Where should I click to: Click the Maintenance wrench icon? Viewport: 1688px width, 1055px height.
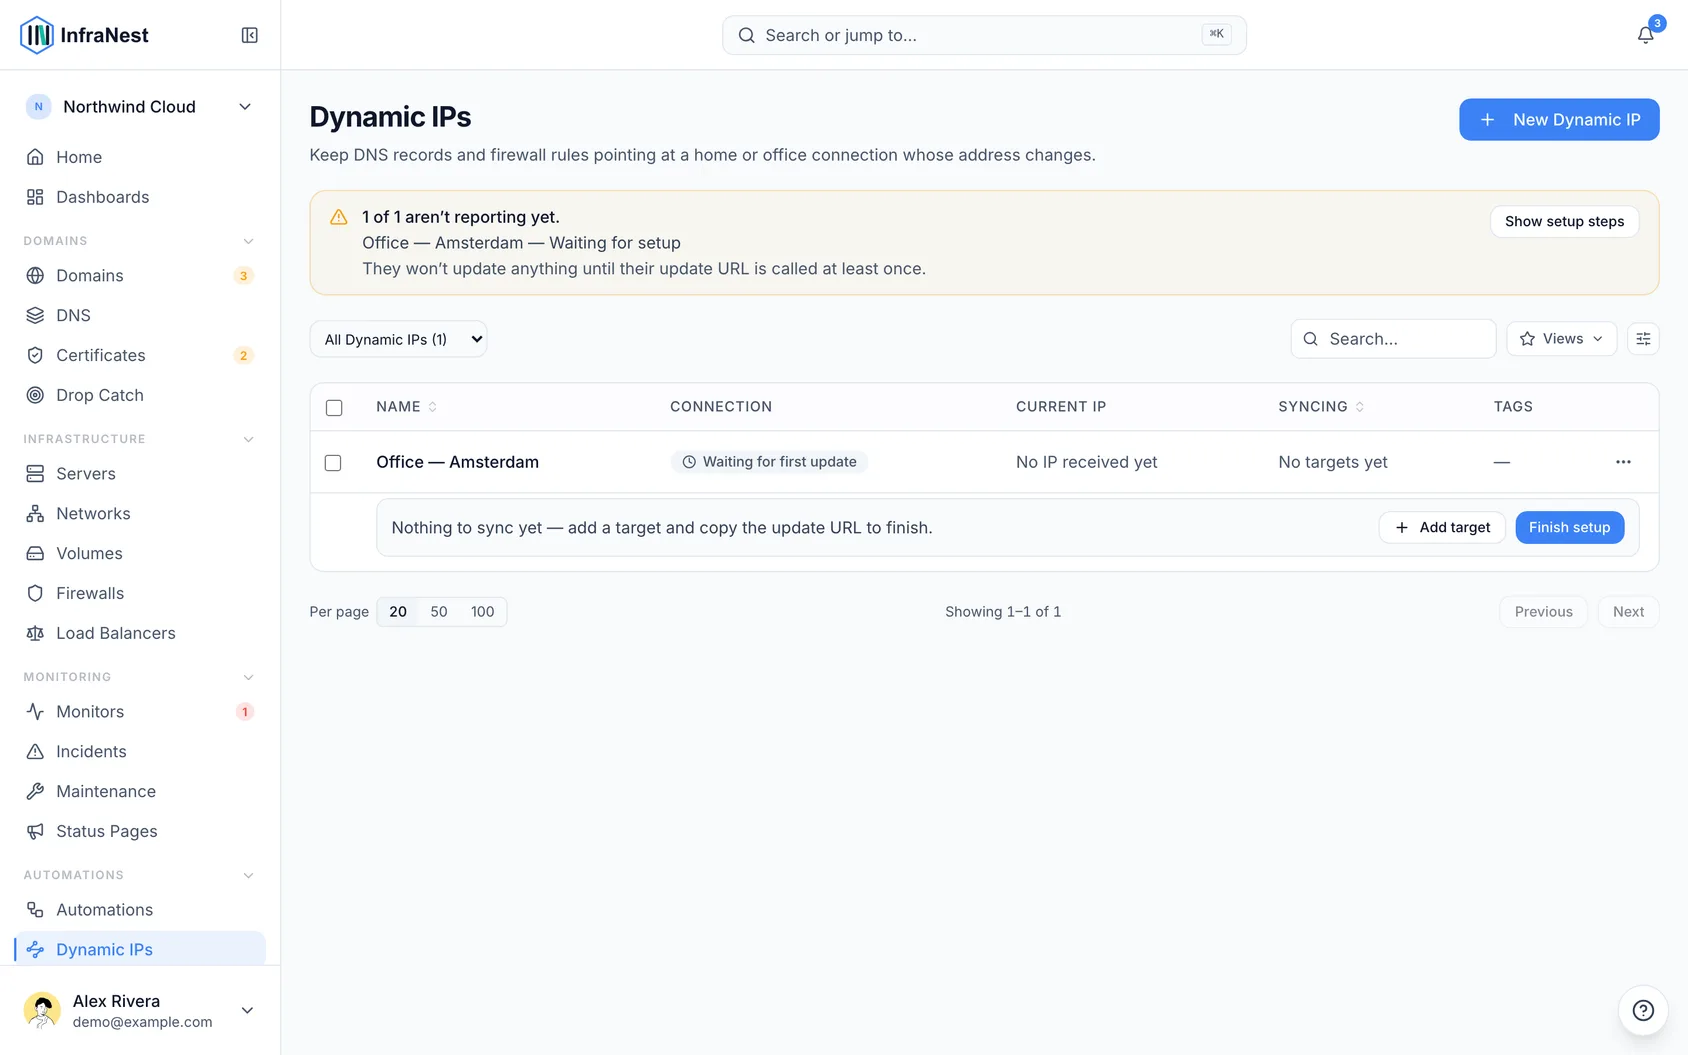pyautogui.click(x=35, y=791)
